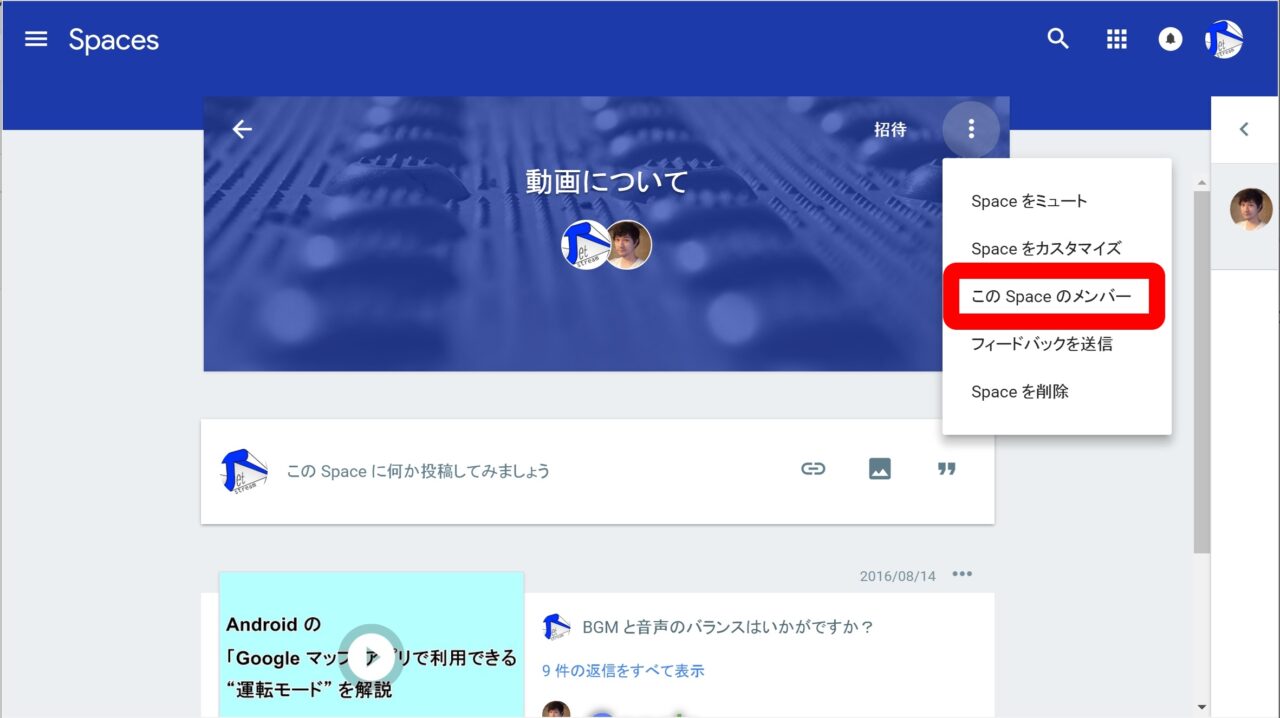Select 'Space をミュート' menu item
The width and height of the screenshot is (1280, 718).
(1029, 201)
